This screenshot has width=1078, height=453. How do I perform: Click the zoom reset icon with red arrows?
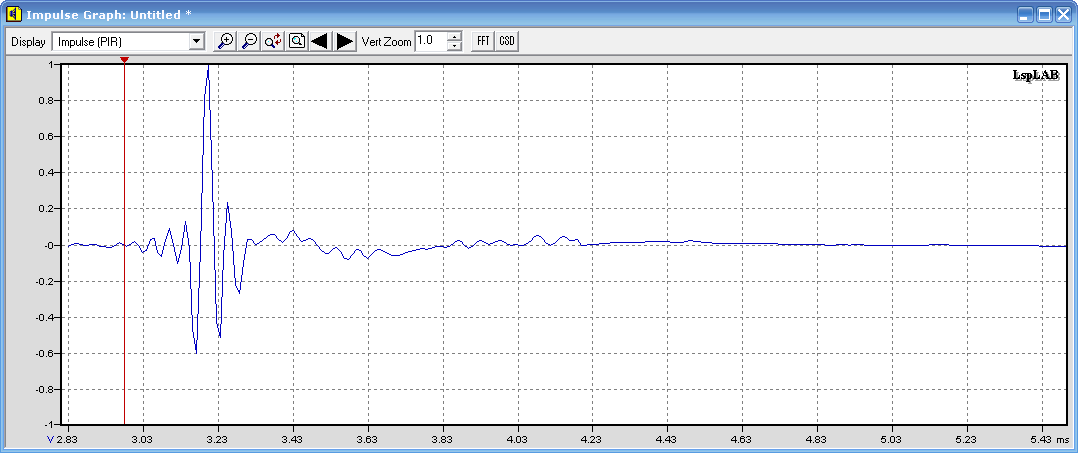[273, 41]
